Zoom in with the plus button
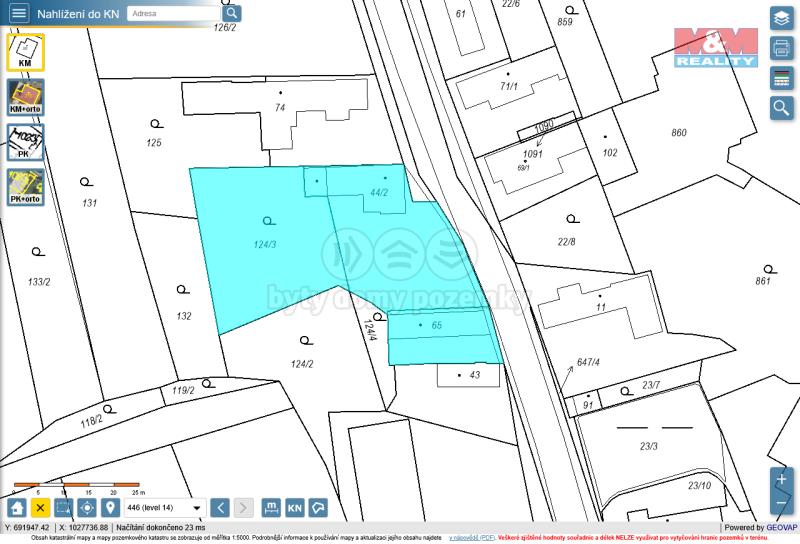800x544 pixels. (x=781, y=480)
